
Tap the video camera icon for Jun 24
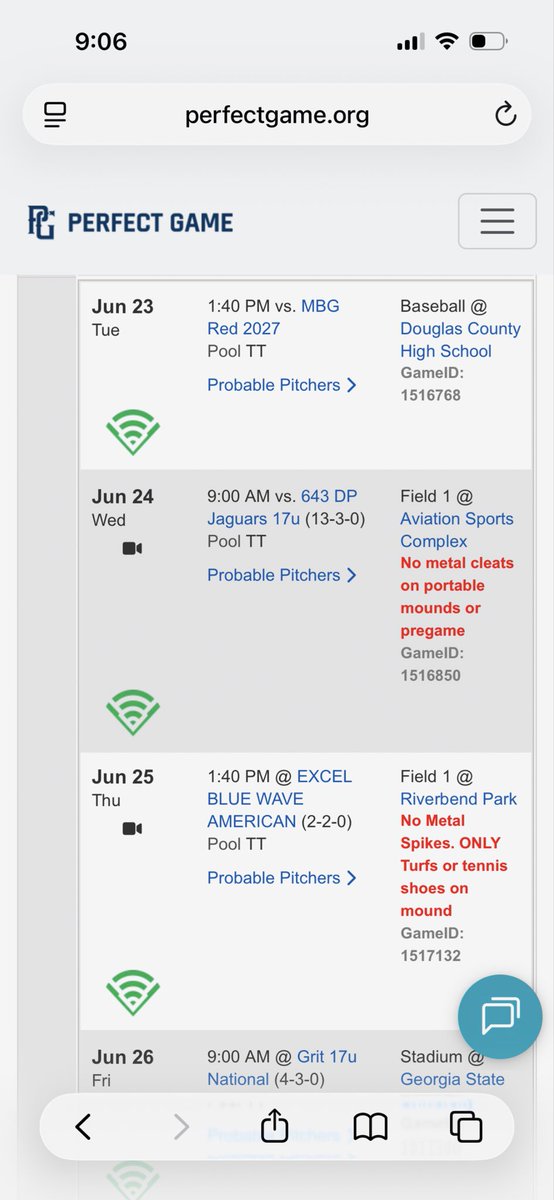pyautogui.click(x=133, y=548)
